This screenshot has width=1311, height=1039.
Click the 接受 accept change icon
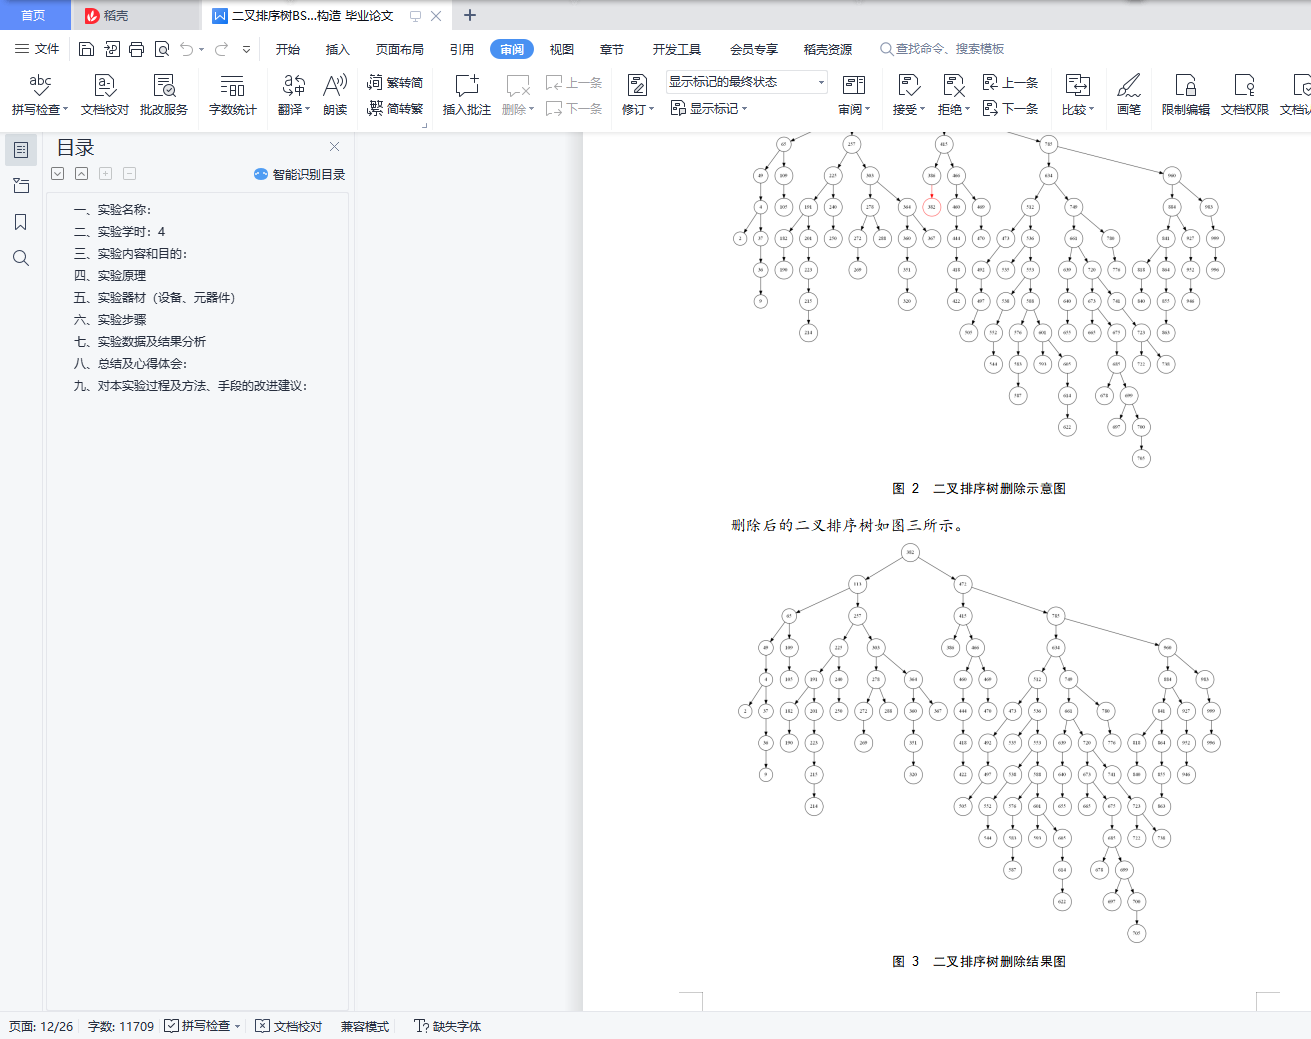[x=908, y=85]
